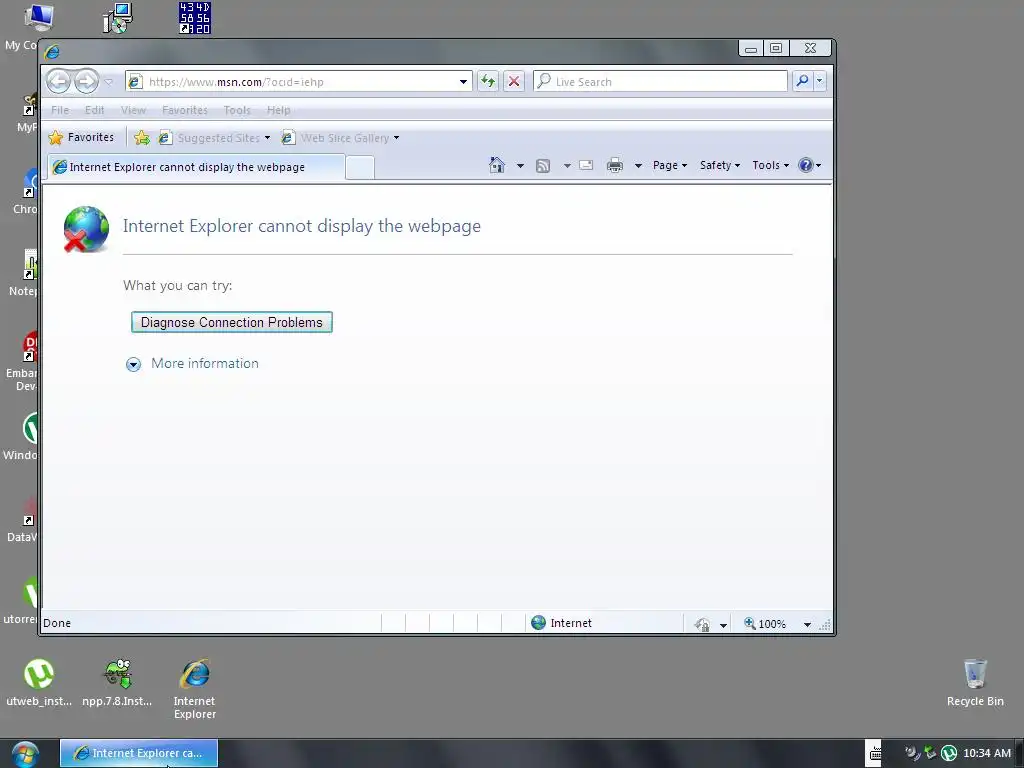Open search provider options dropdown

click(820, 81)
